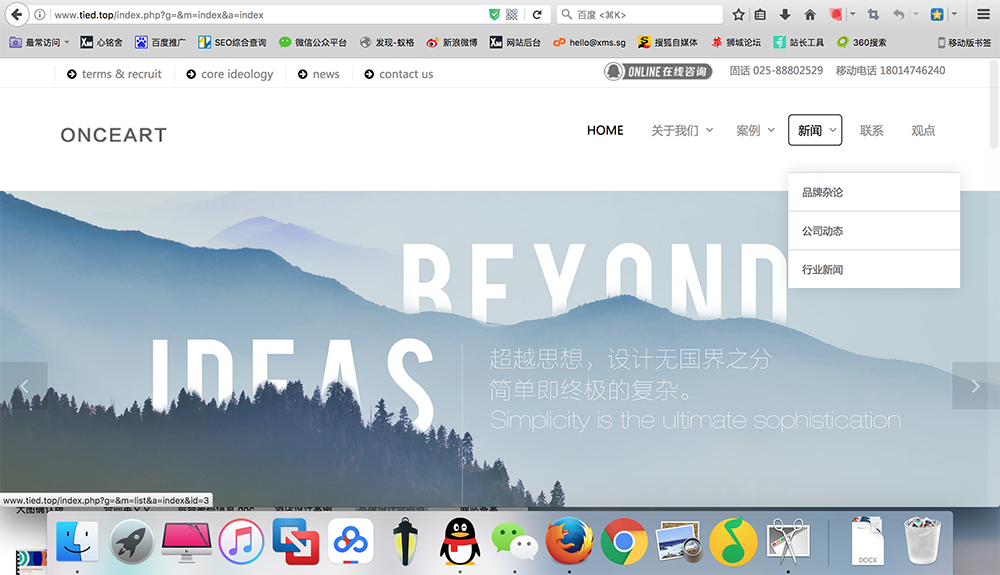Open the Firefox downloads arrow icon
This screenshot has width=1000, height=575.
[785, 15]
